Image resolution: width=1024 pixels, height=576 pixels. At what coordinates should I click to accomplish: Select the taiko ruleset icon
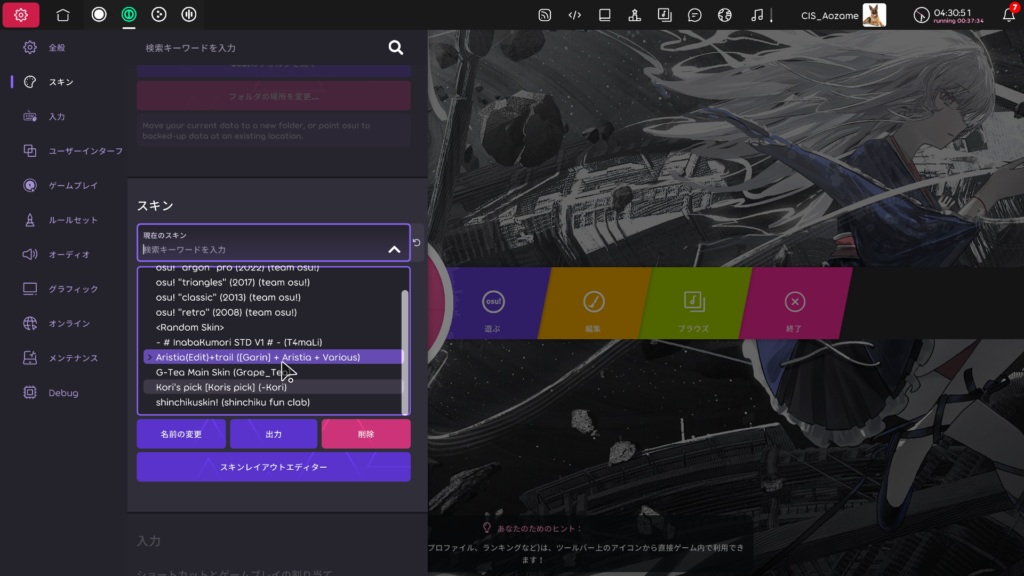[x=129, y=14]
